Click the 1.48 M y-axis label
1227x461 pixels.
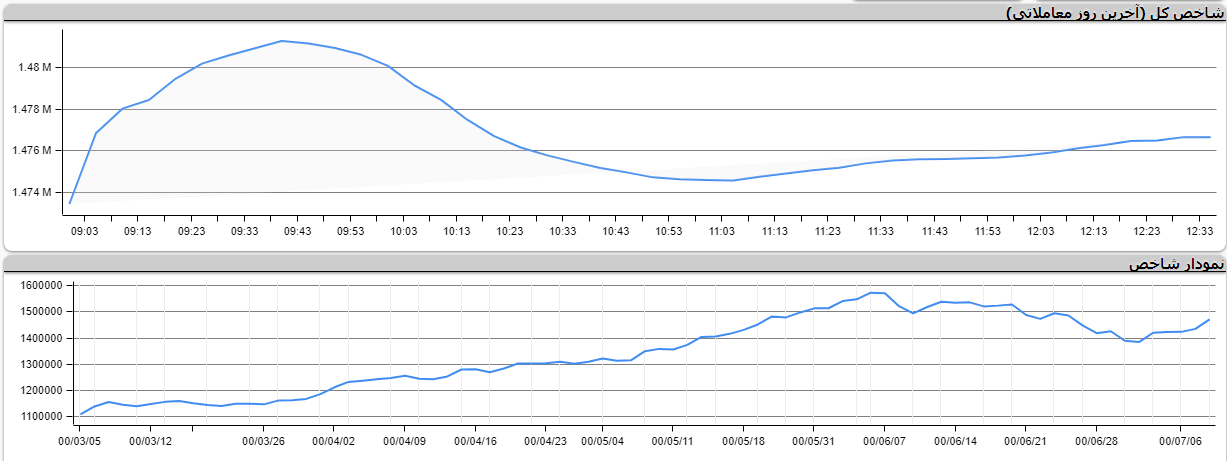point(35,68)
